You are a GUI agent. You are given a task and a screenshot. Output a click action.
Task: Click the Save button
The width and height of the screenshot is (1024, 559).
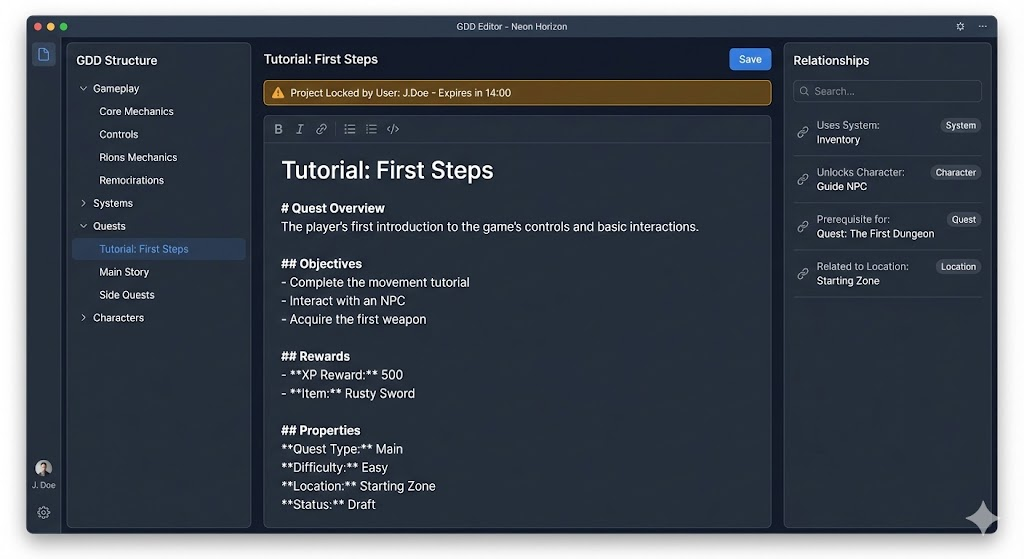750,60
